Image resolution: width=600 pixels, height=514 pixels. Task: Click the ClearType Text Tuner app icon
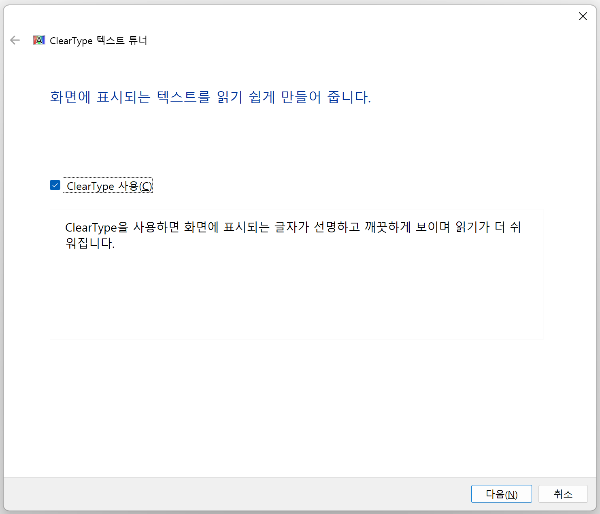pyautogui.click(x=39, y=40)
